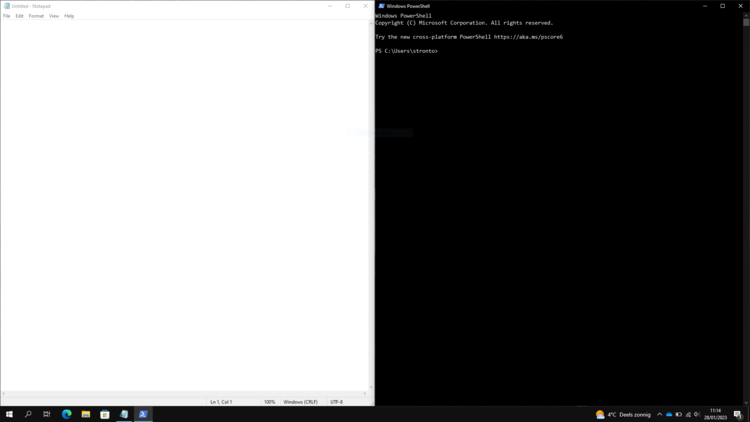The width and height of the screenshot is (750, 422).
Task: Open taskbar Search
Action: click(x=28, y=414)
